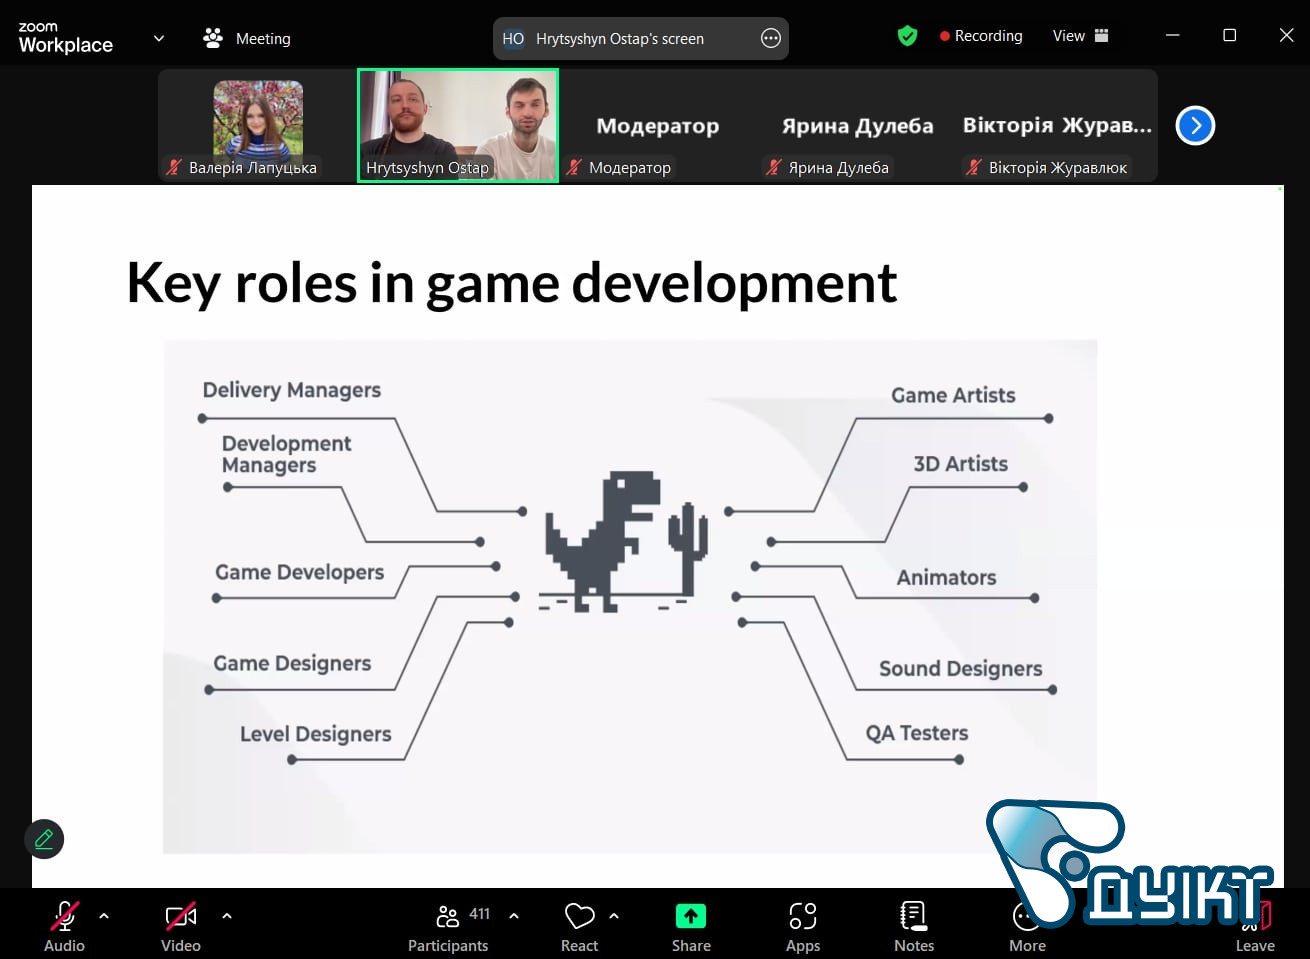Maximize the Zoom window

(x=1230, y=35)
